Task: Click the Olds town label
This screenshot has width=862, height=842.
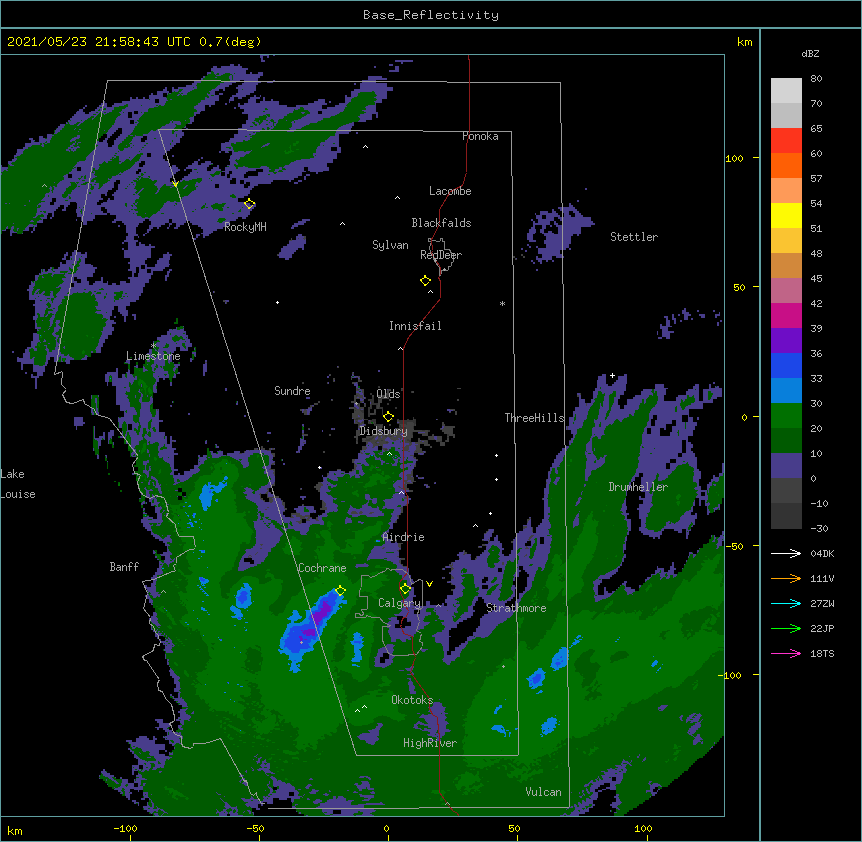Action: [x=388, y=394]
